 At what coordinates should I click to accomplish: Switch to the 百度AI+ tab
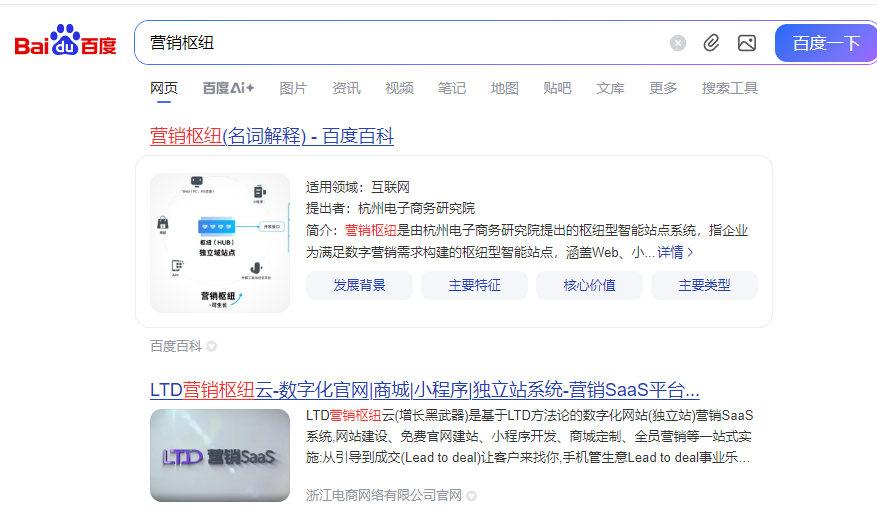coord(228,88)
